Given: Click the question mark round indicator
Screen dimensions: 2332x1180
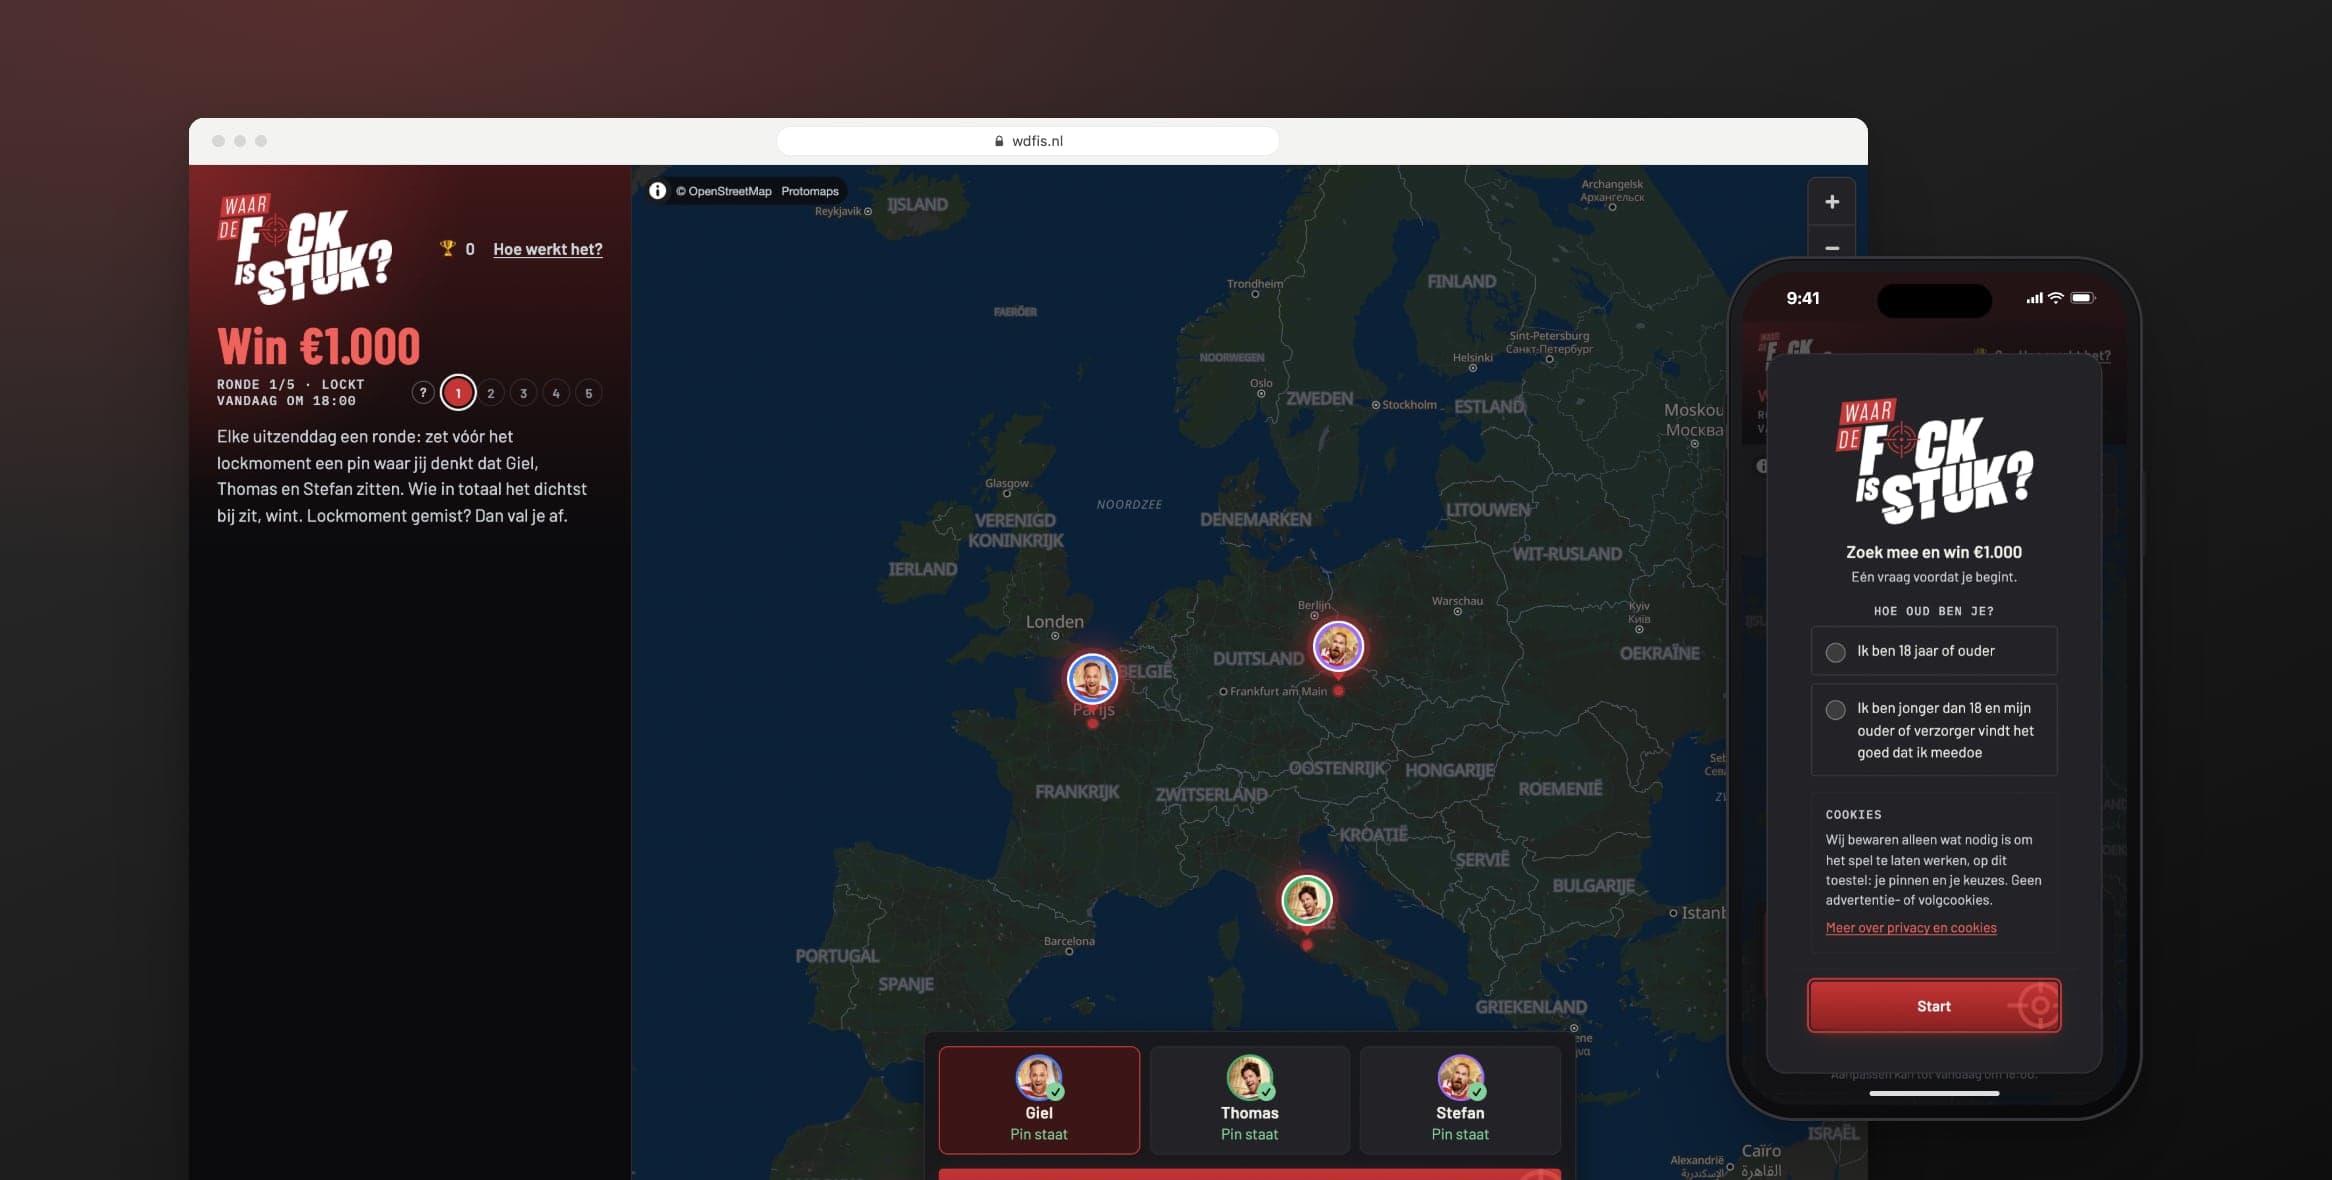Looking at the screenshot, I should (423, 393).
